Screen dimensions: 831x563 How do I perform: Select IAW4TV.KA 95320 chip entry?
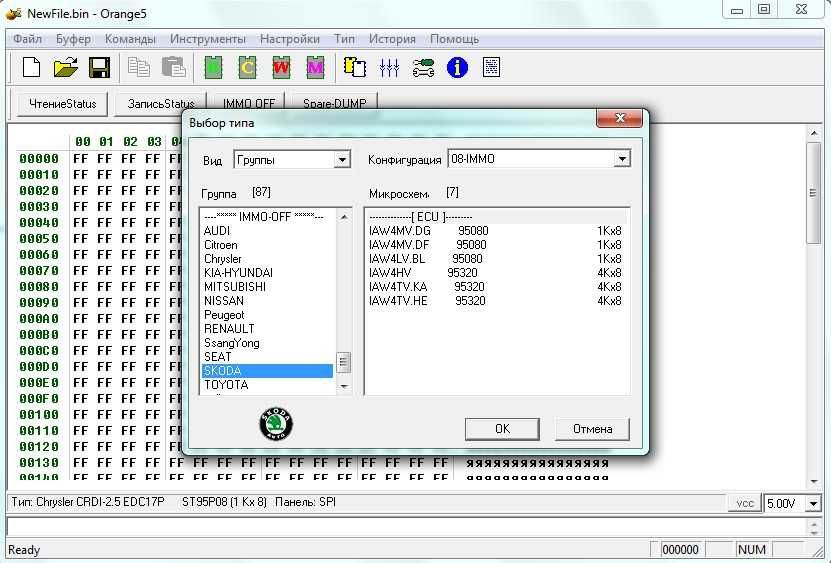click(x=496, y=287)
